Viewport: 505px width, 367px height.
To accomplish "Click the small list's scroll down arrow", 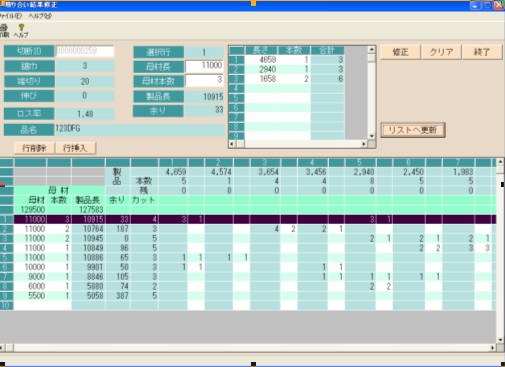I will 372,136.
